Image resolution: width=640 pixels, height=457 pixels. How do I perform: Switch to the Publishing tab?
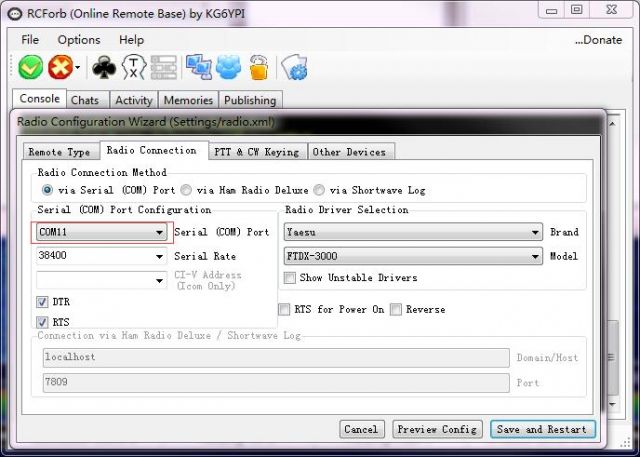250,100
